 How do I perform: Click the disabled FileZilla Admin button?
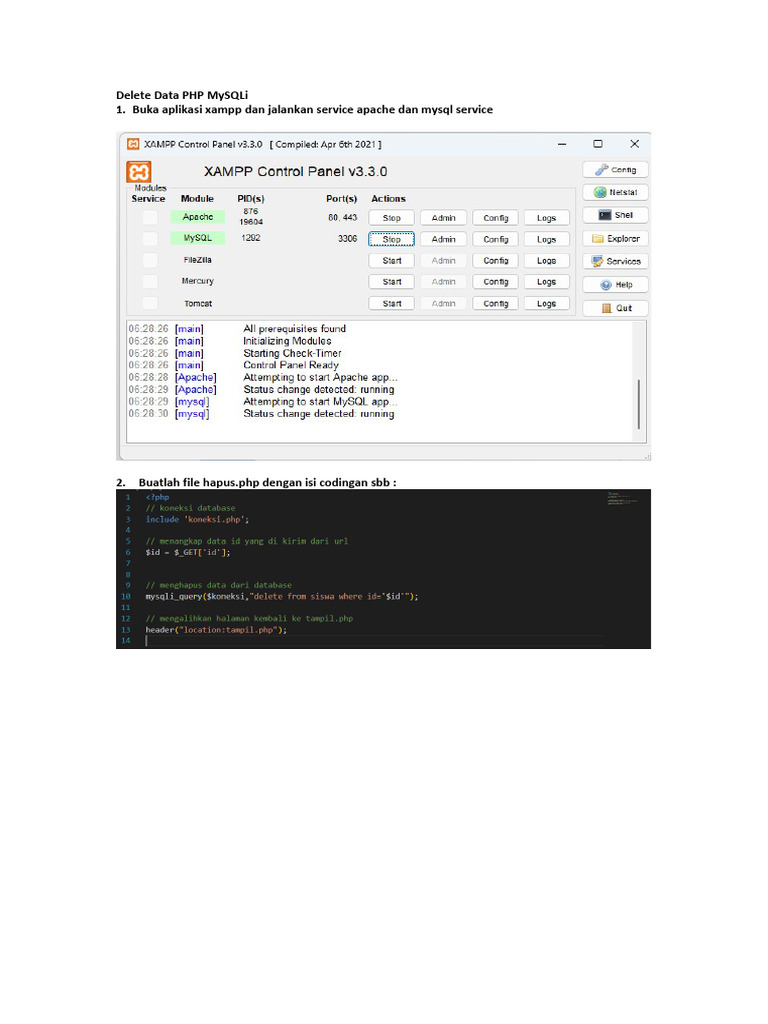(x=443, y=261)
